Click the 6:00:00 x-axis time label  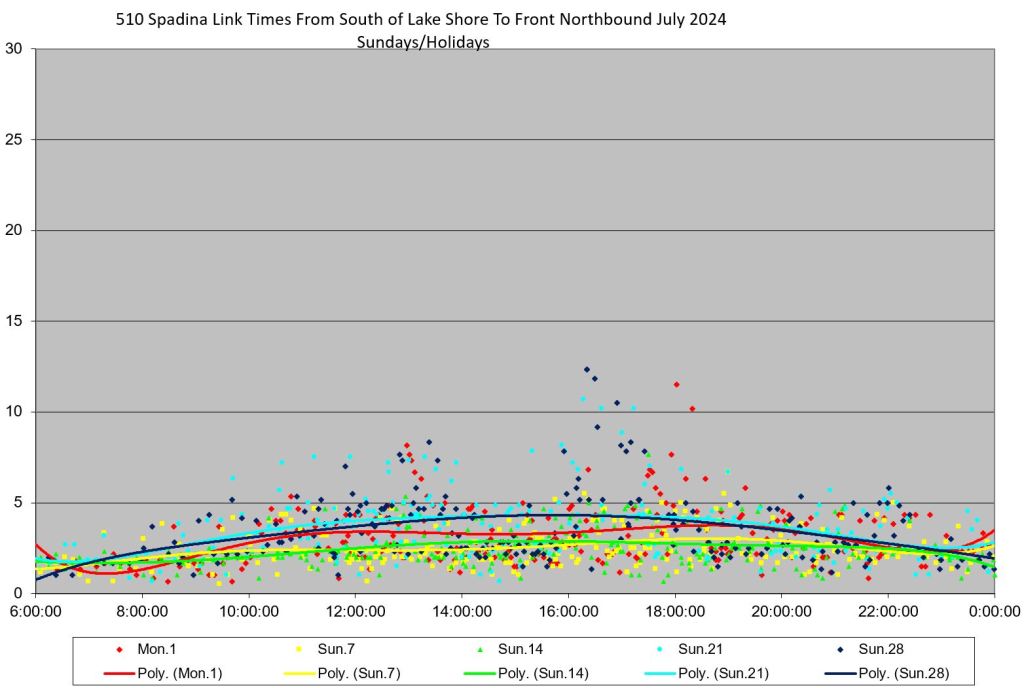click(x=36, y=611)
